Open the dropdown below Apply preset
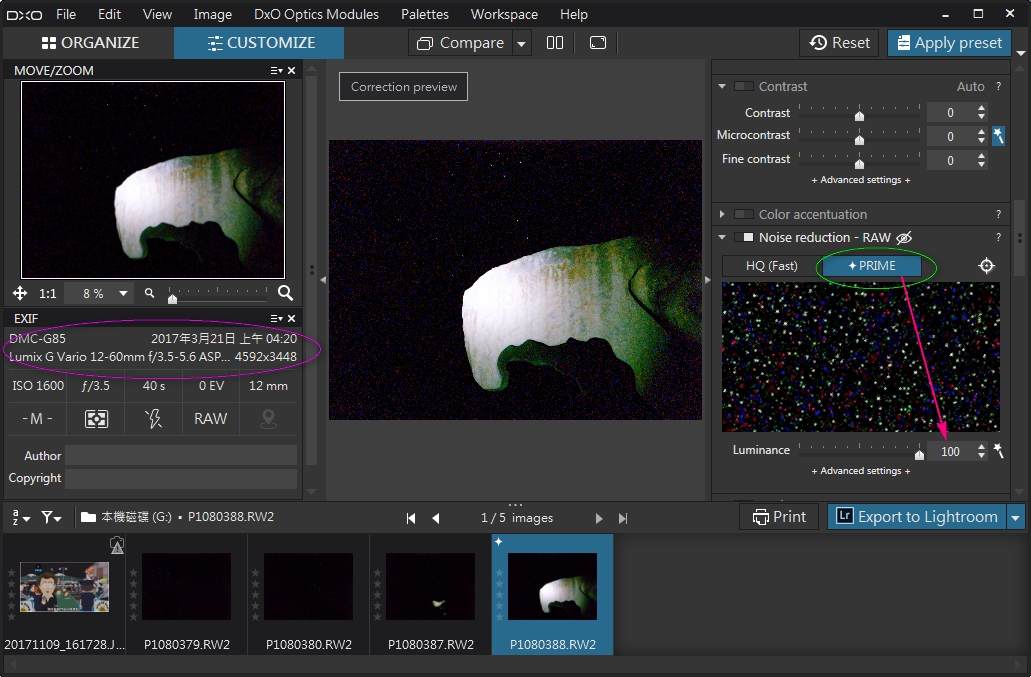Screen dimensions: 1031x677 coord(1021,53)
